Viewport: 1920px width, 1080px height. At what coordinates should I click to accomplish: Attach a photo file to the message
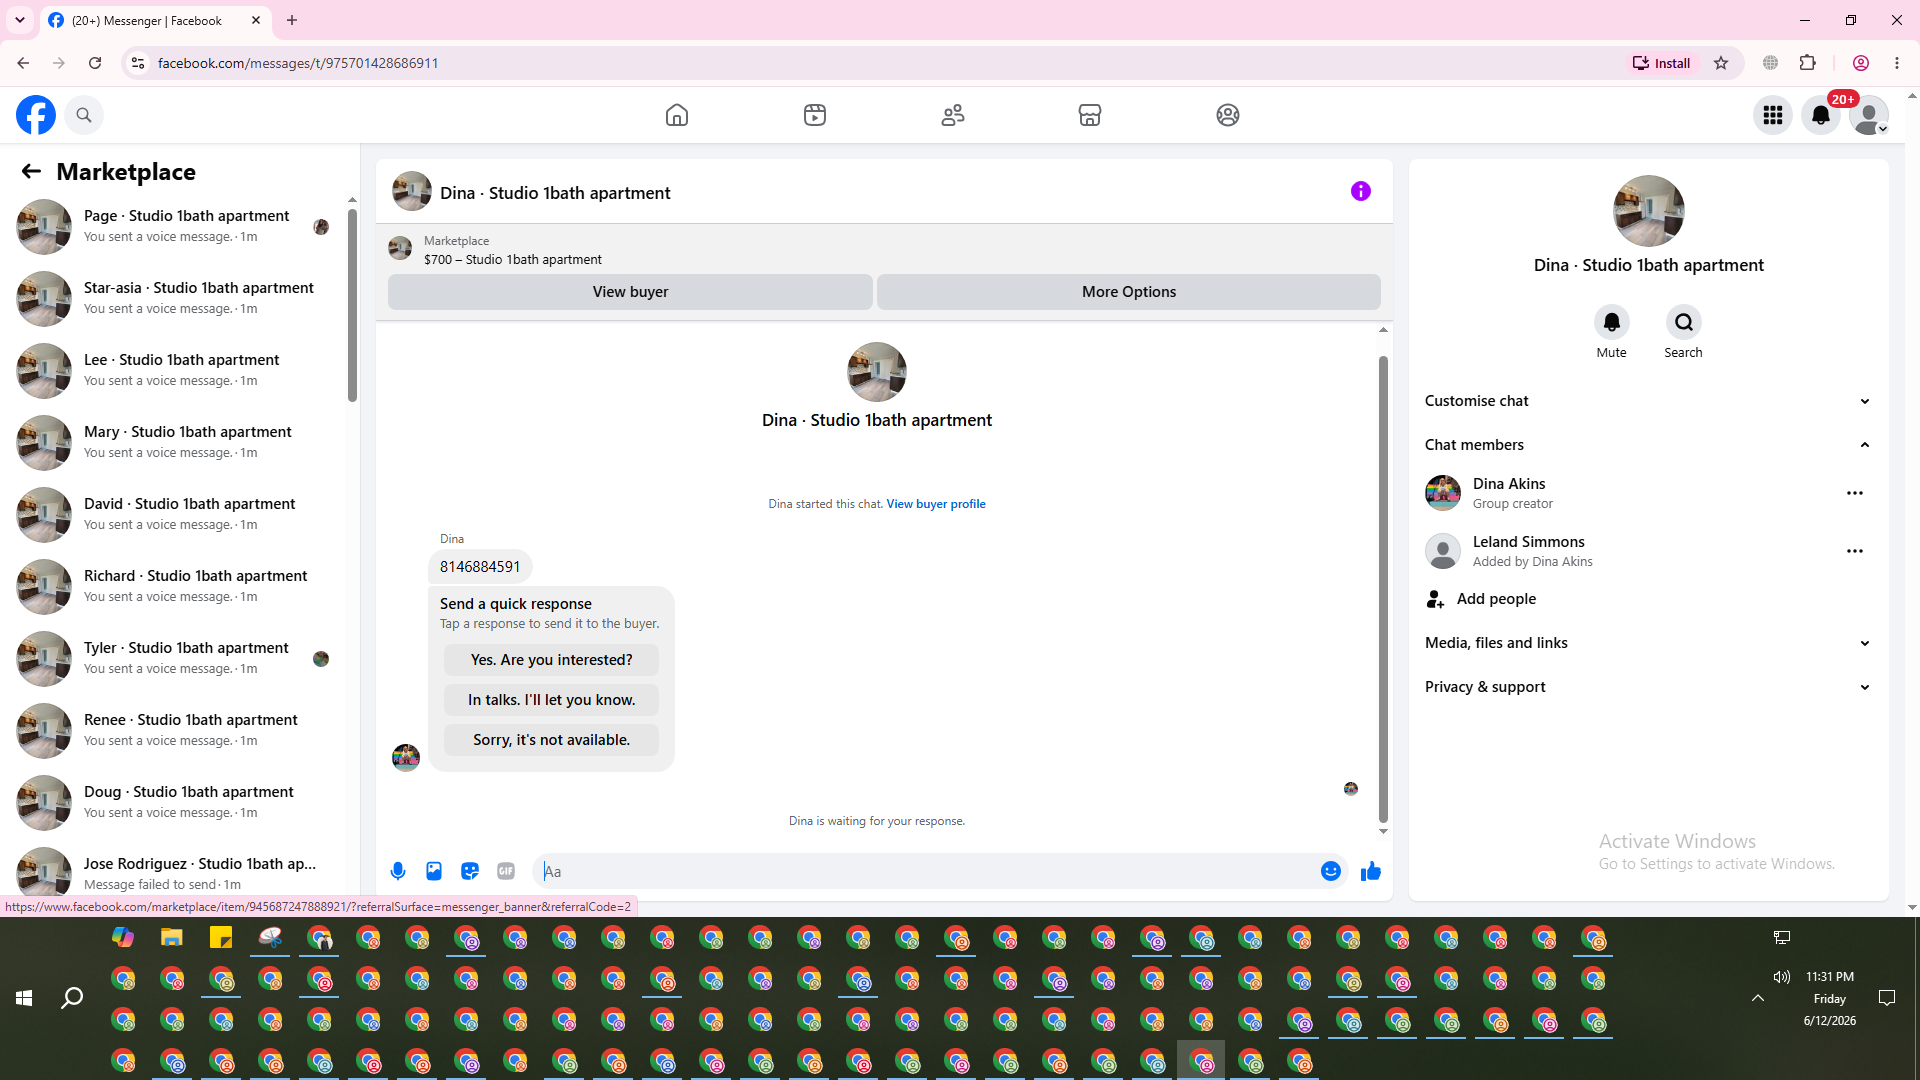coord(434,871)
